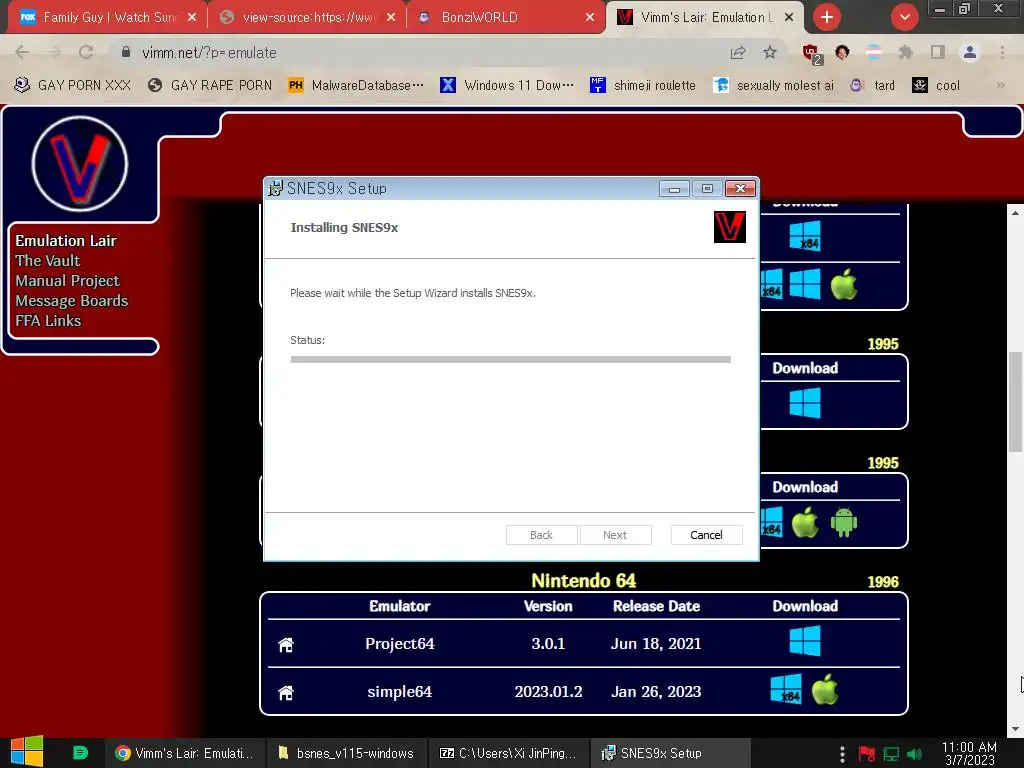Show the clock at 11:00 AM
The image size is (1024, 768).
(x=969, y=753)
